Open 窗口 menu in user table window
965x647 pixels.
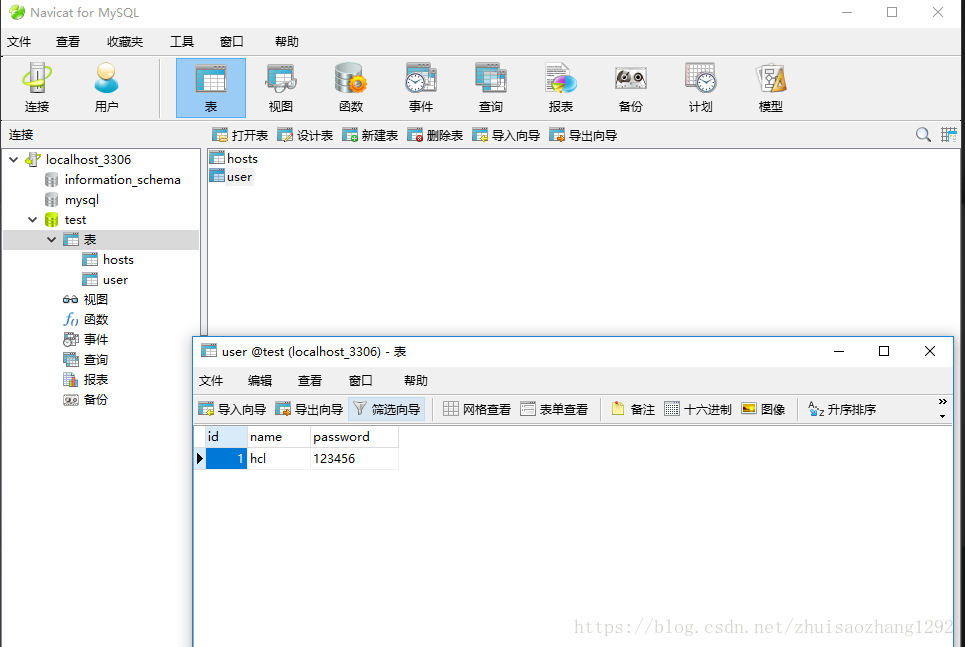tap(361, 380)
